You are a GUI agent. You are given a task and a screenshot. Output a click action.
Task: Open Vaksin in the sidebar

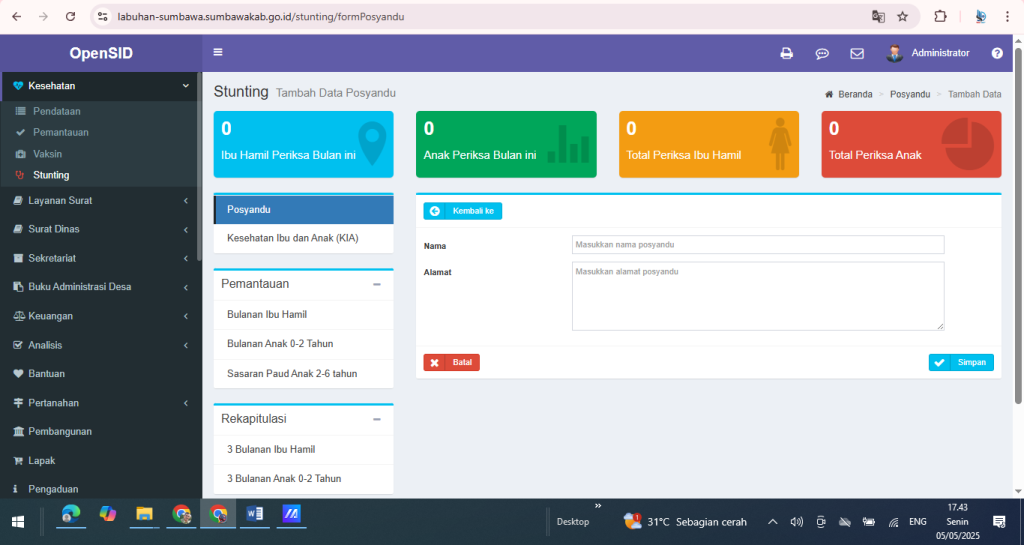(47, 154)
